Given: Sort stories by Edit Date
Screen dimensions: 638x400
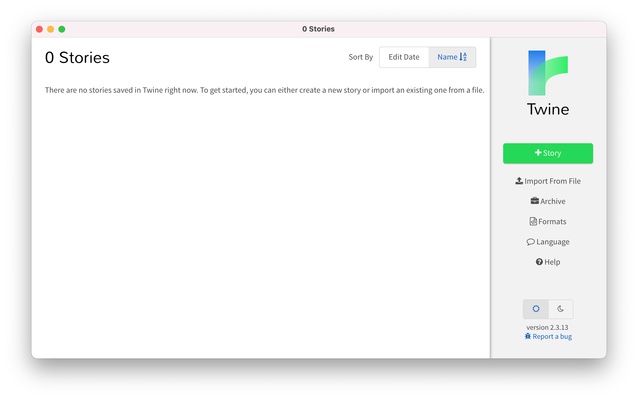Looking at the screenshot, I should coord(404,57).
